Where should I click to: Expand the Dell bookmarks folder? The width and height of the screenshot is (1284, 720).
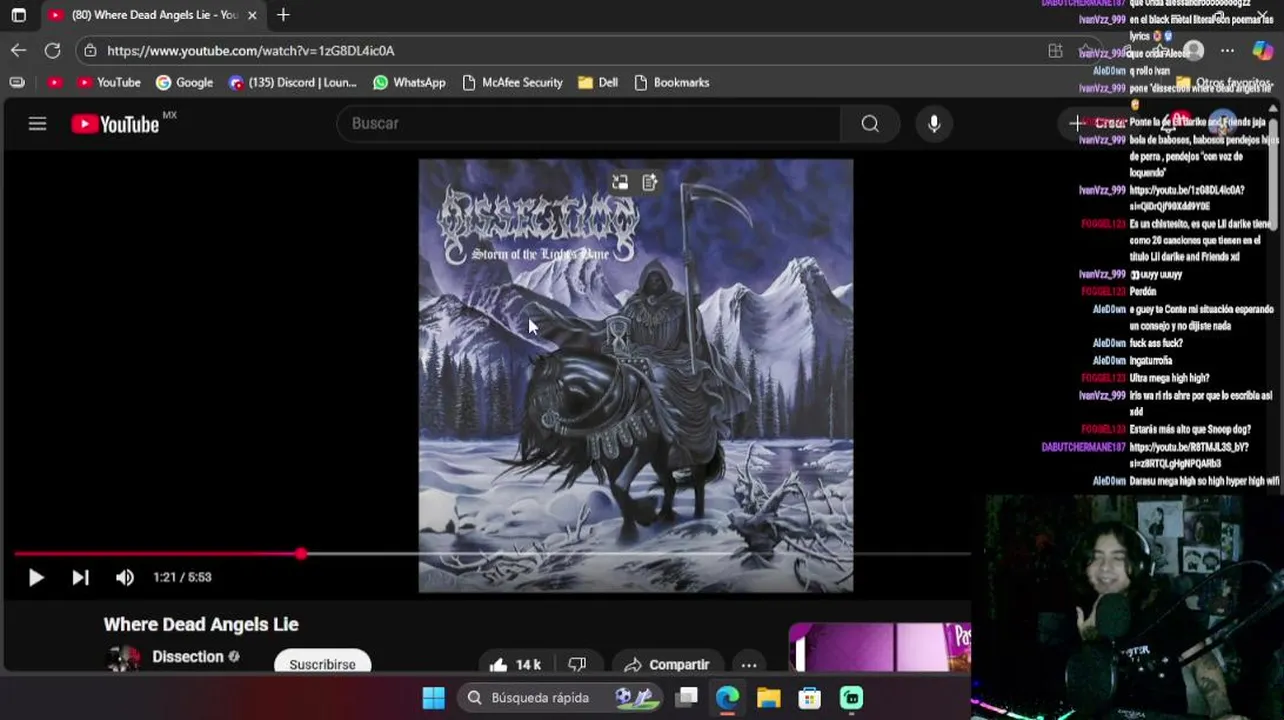coord(598,82)
